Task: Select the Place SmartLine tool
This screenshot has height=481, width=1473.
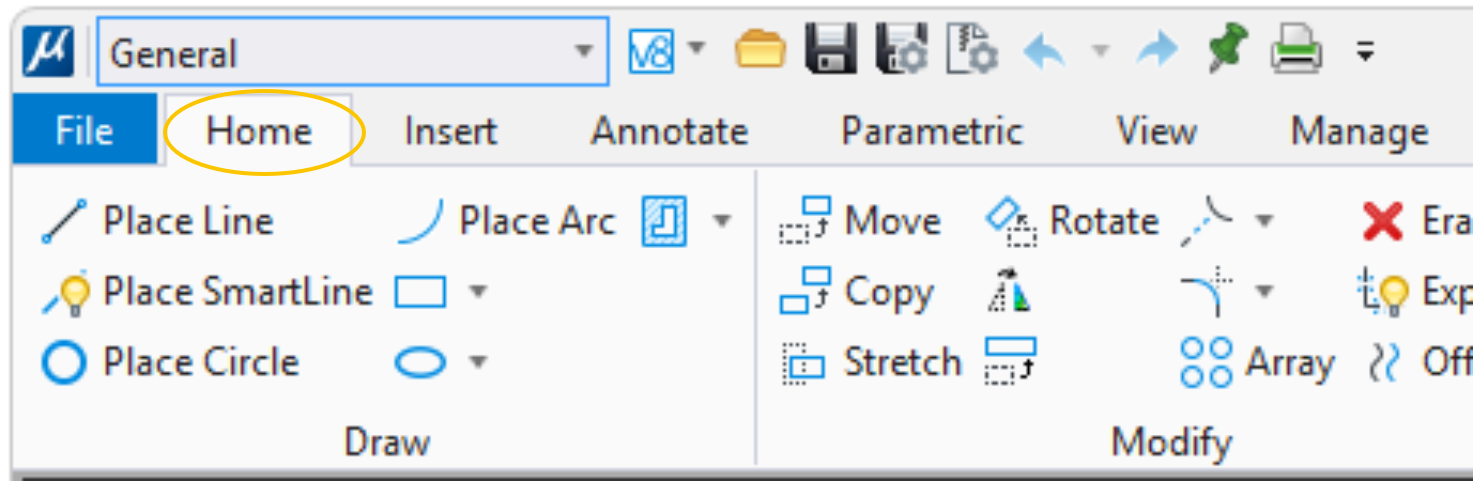Action: point(207,292)
